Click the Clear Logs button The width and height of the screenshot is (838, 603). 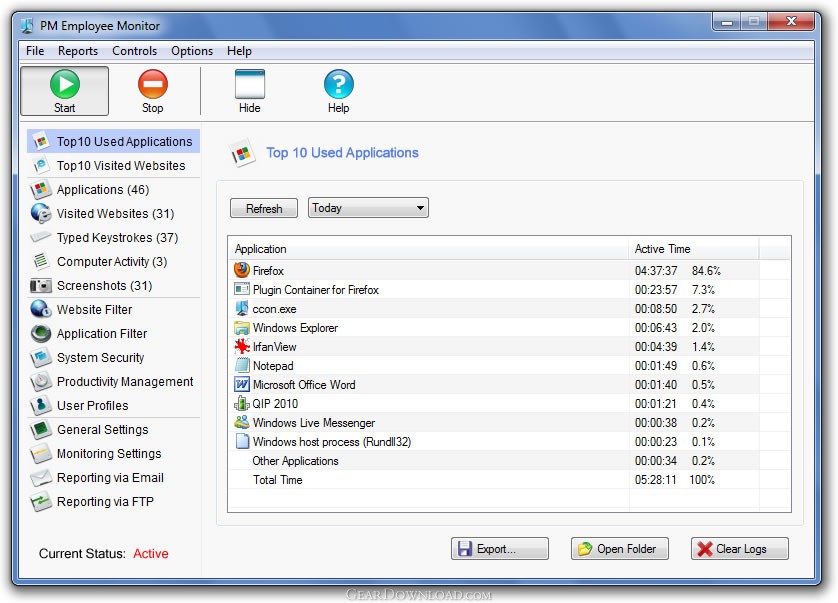740,548
